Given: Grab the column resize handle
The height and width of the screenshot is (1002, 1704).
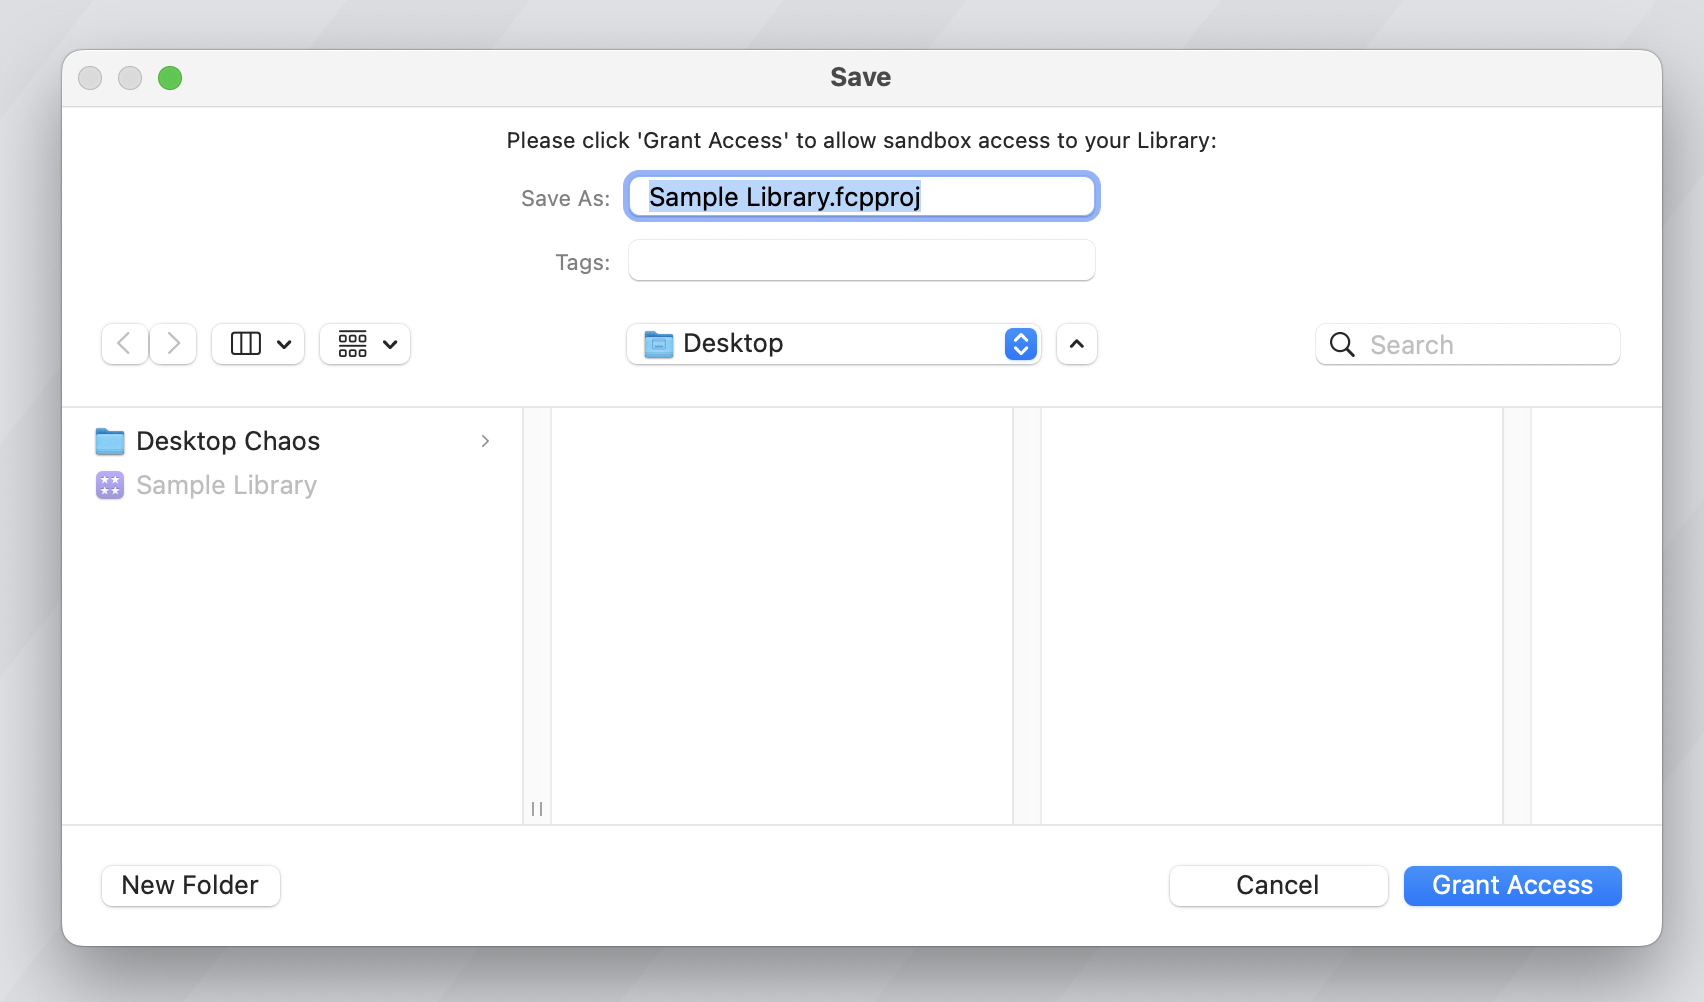Looking at the screenshot, I should point(537,809).
